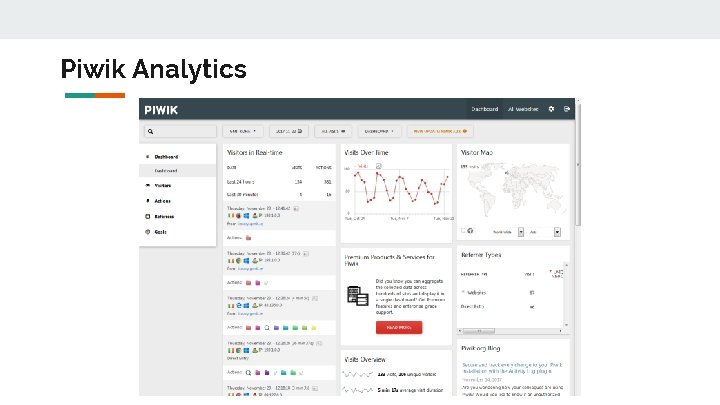This screenshot has width=720, height=405.
Task: Click the orange info icon in the update notice
Action: (465, 131)
